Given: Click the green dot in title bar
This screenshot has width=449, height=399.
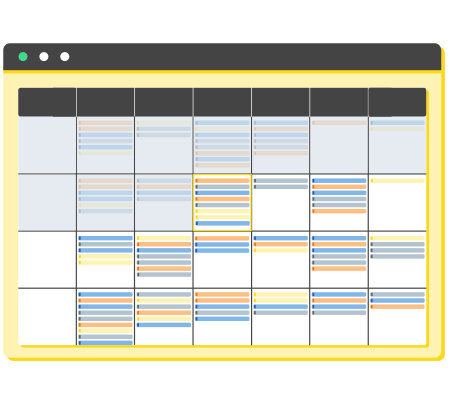Looking at the screenshot, I should click(23, 57).
